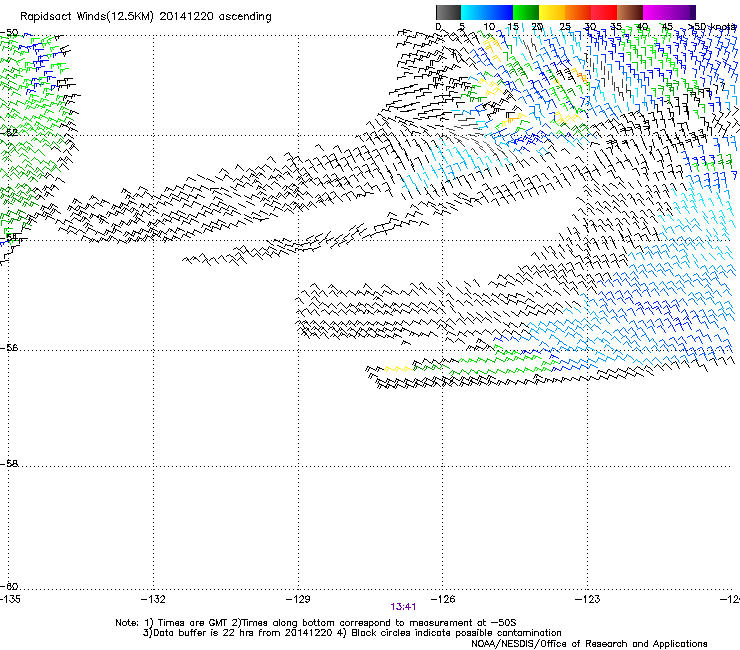Click the -135 longitude label
The width and height of the screenshot is (740, 650).
click(10, 599)
